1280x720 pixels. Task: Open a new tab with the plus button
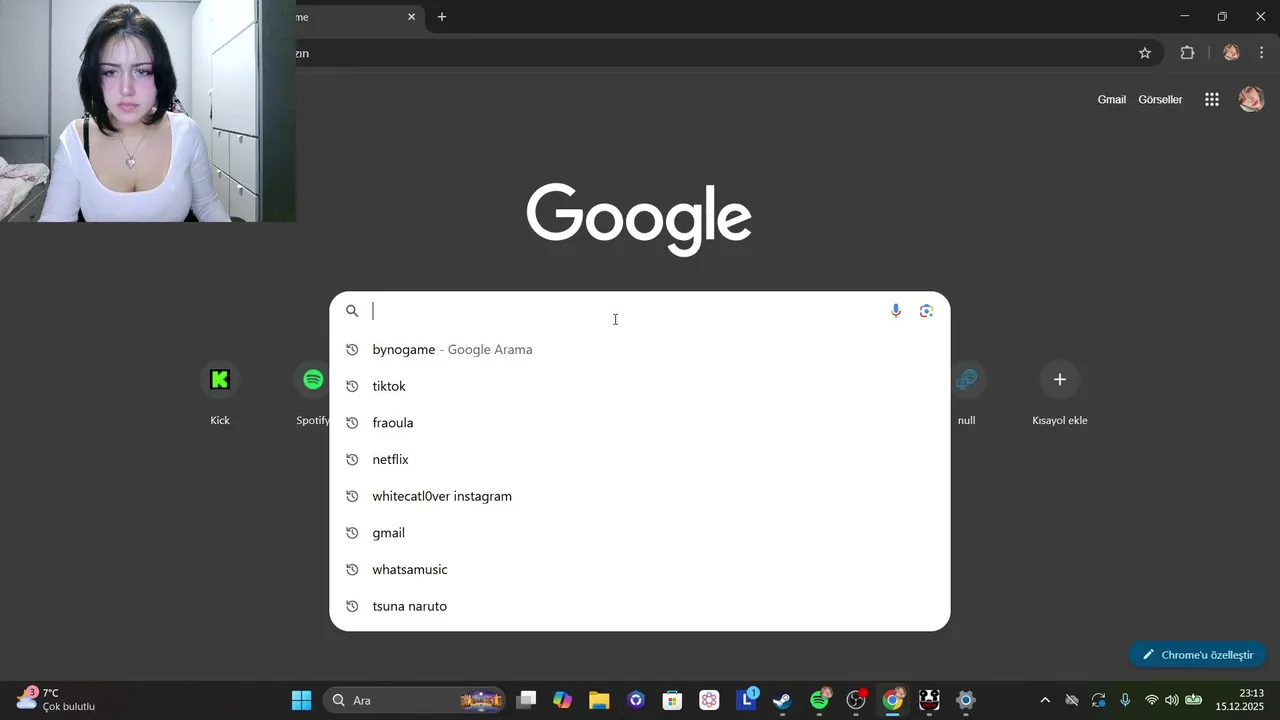tap(442, 17)
